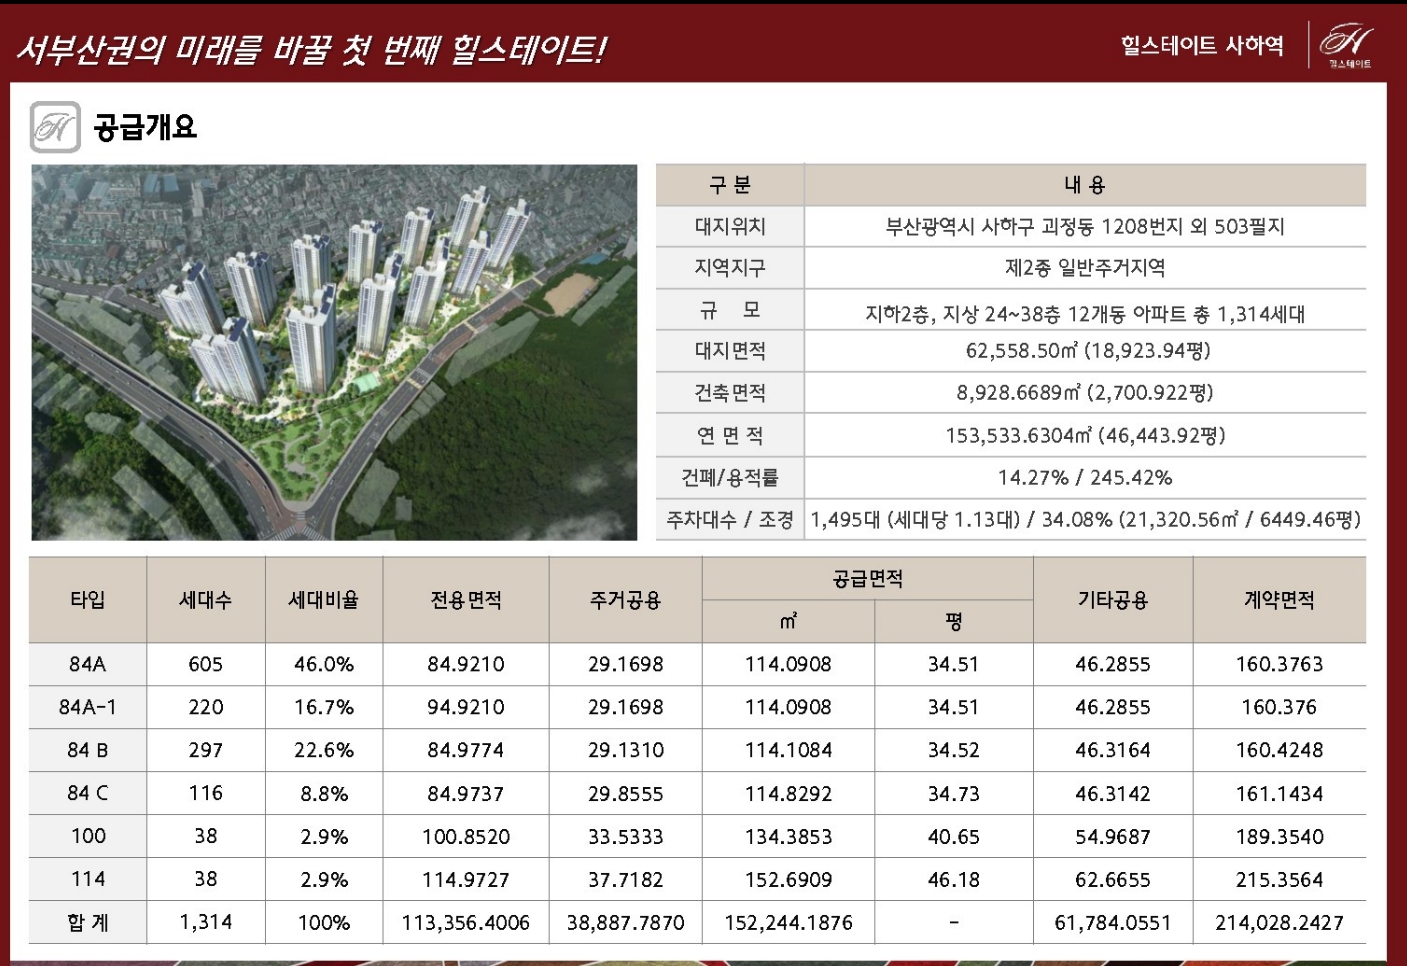Click the 타입 column header
The image size is (1407, 966).
tap(88, 600)
